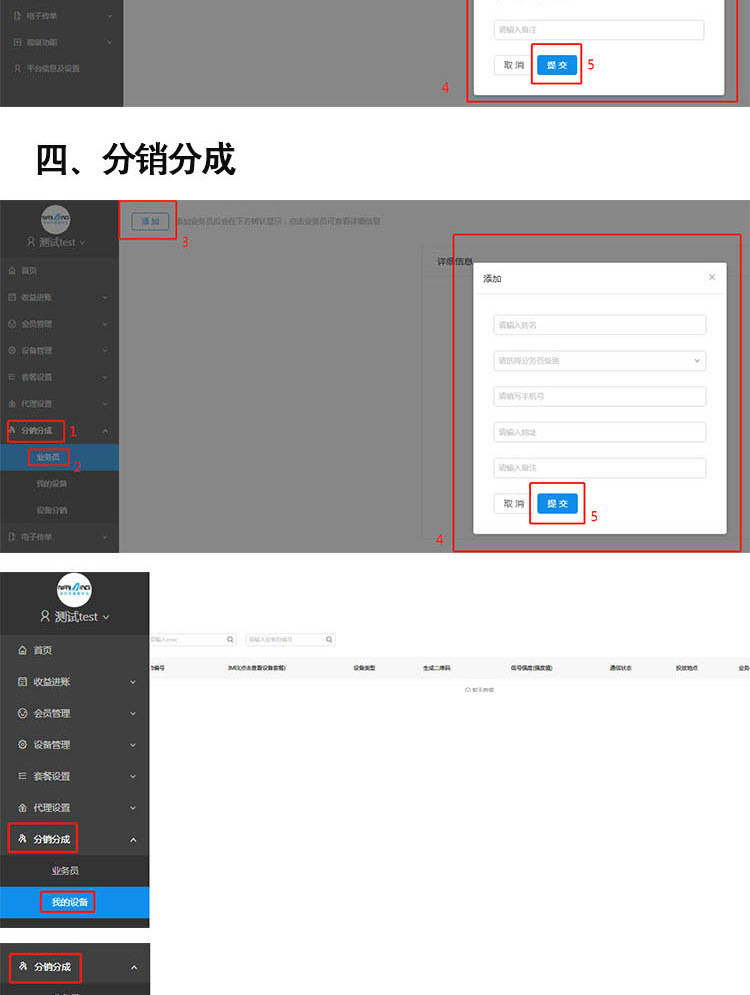Click 添加 button behind the dialog

150,221
